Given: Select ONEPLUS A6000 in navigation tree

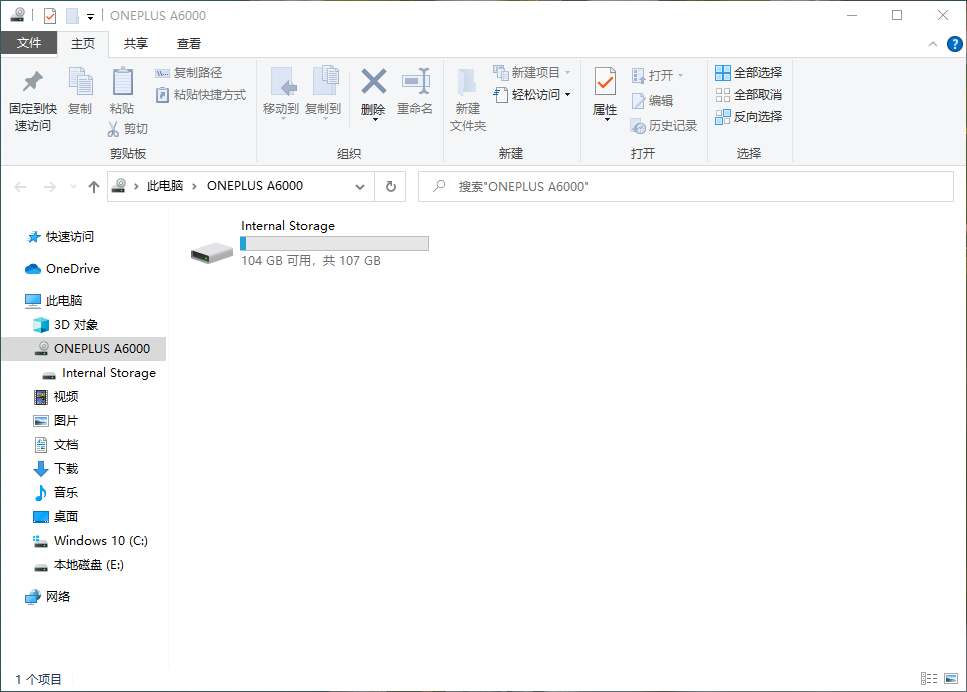Looking at the screenshot, I should [84, 349].
